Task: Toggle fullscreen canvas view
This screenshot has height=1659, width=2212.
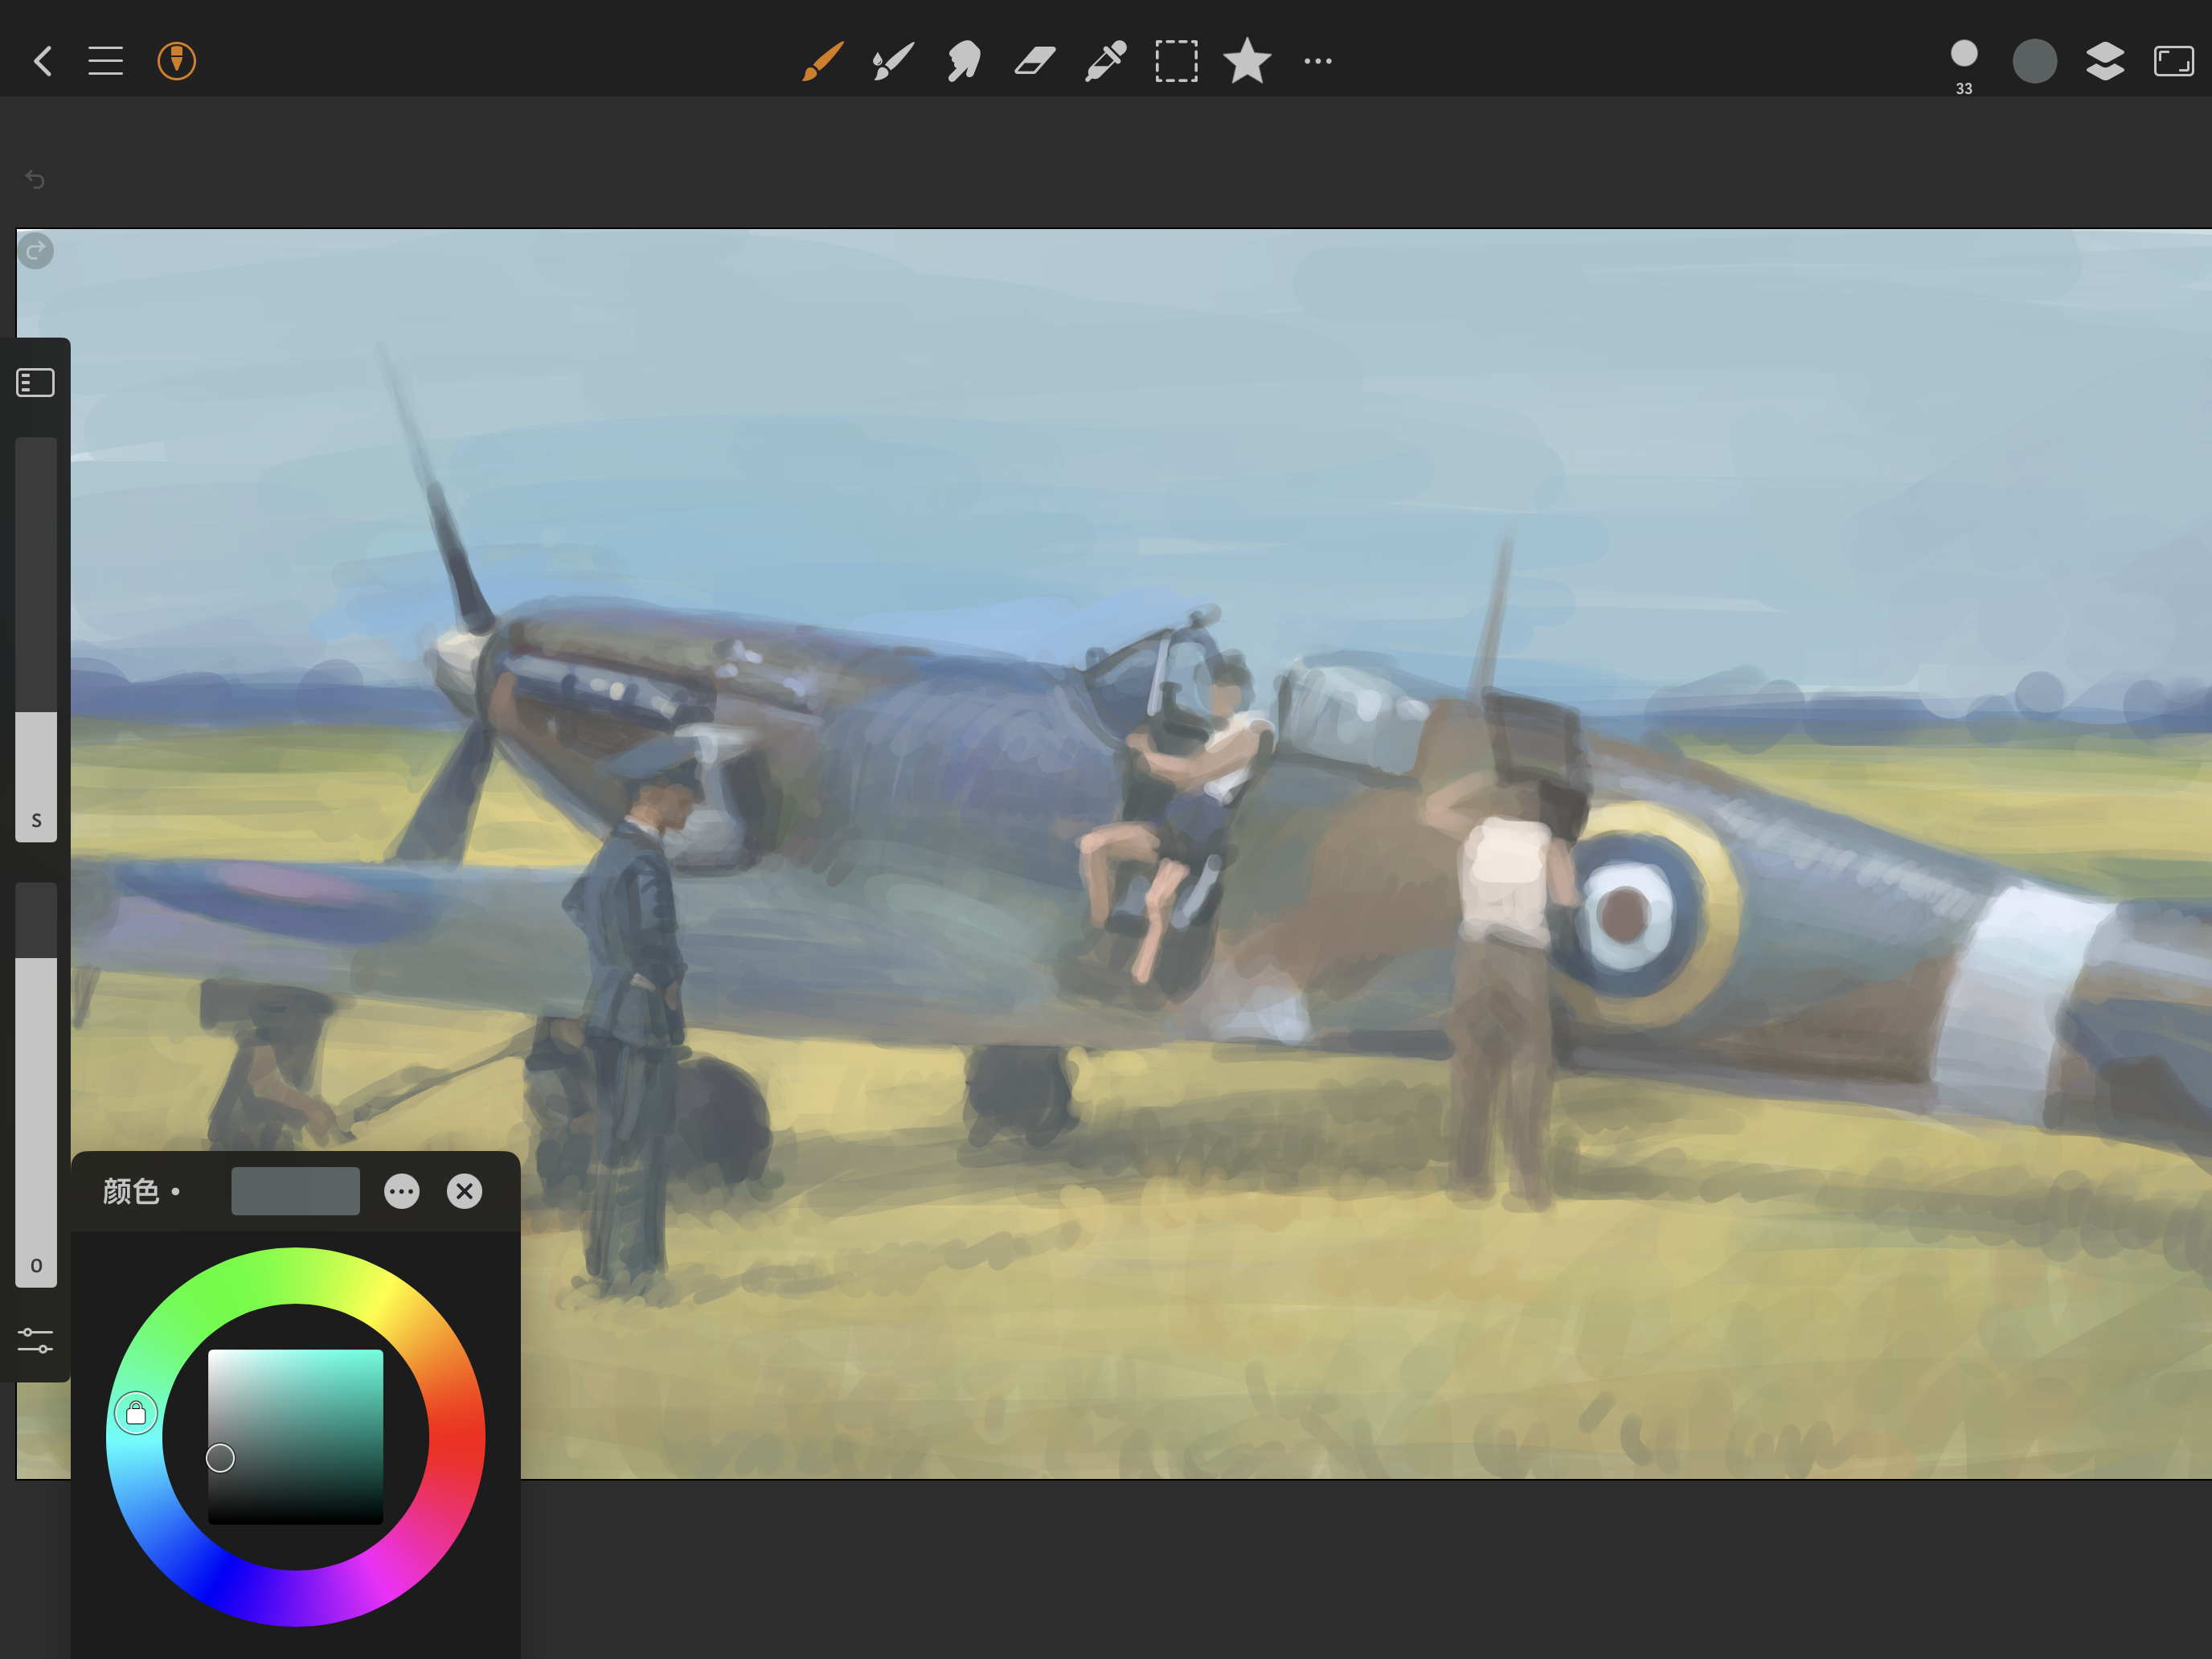Action: [2173, 61]
